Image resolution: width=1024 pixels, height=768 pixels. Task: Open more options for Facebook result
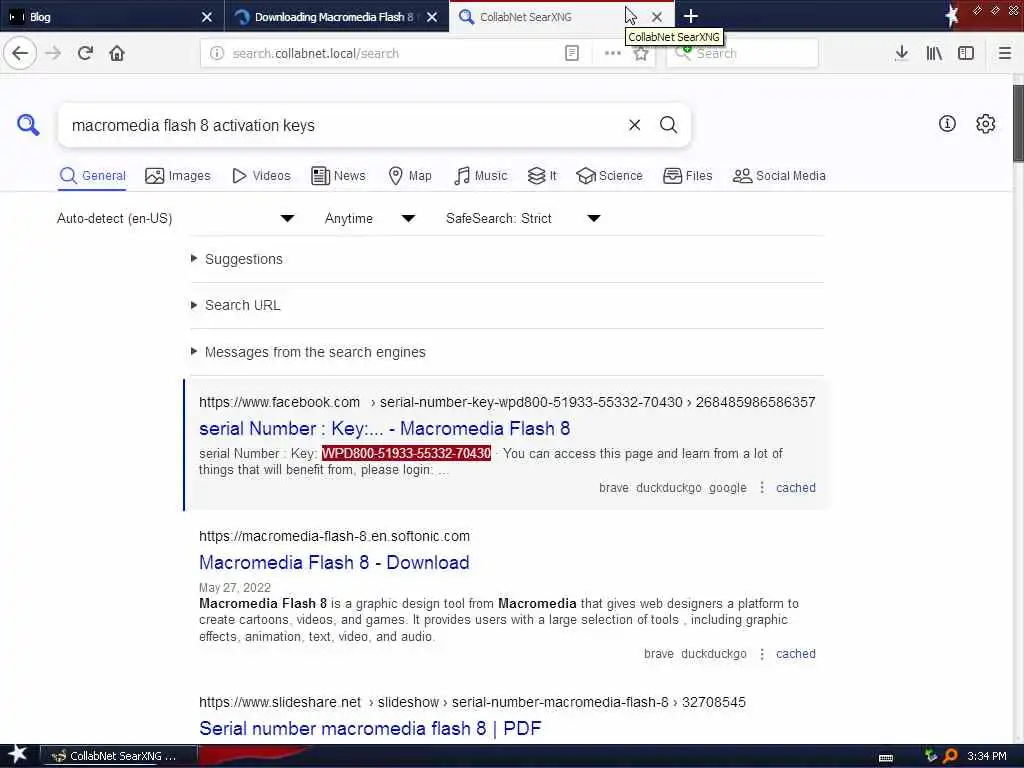[761, 487]
